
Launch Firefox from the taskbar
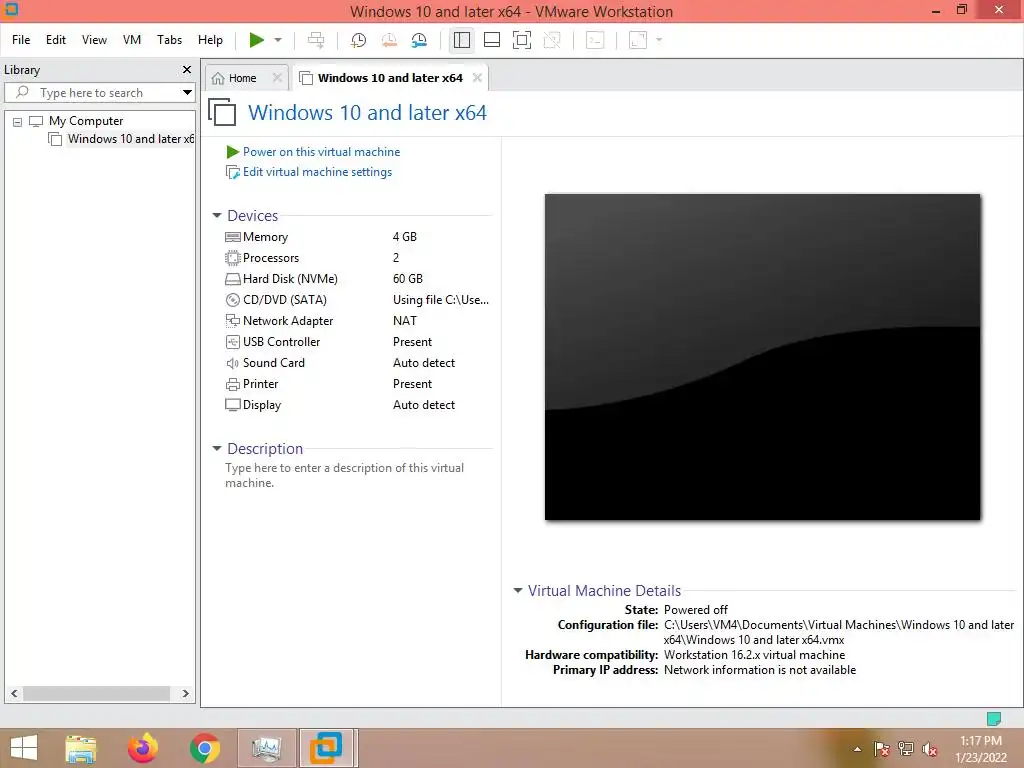click(143, 748)
